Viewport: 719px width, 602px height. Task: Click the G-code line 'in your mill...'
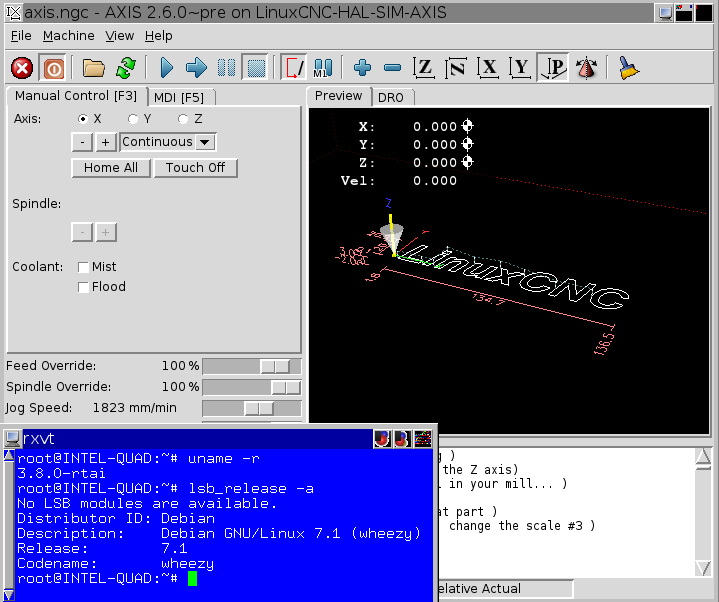pos(508,484)
